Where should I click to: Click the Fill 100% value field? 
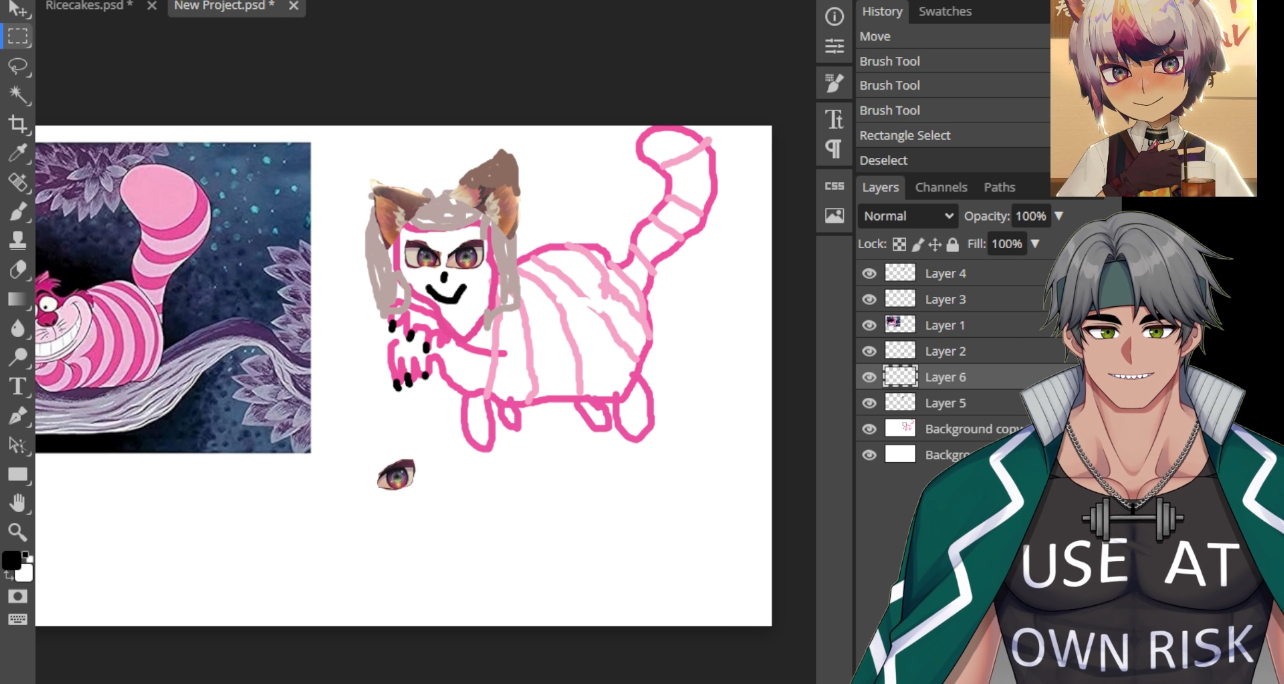(x=1007, y=244)
